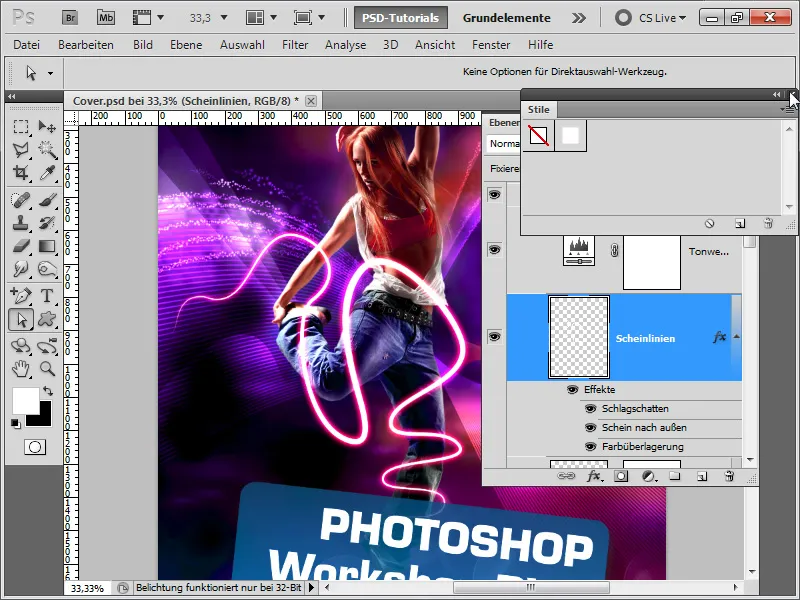The width and height of the screenshot is (800, 600).
Task: Toggle the mask link on the Tonwert layer
Action: (614, 251)
